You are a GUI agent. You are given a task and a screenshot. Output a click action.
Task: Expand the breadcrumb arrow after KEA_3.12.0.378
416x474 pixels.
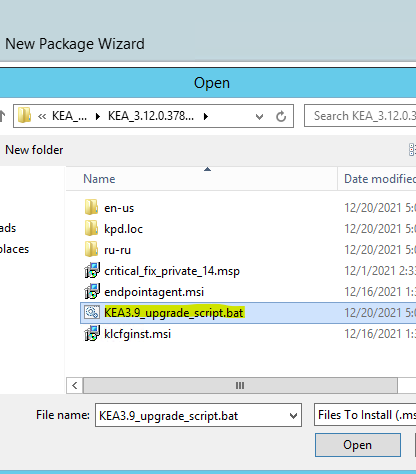(x=206, y=116)
